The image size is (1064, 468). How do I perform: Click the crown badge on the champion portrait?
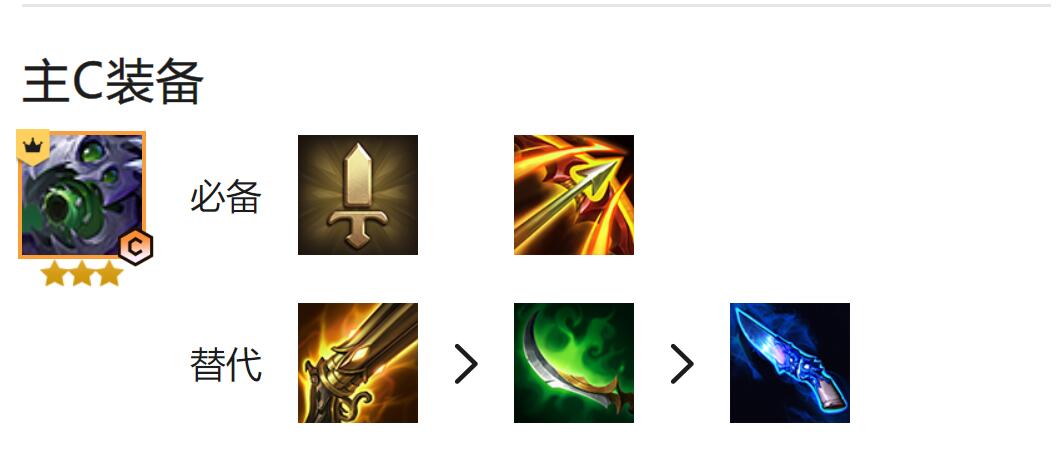point(33,147)
